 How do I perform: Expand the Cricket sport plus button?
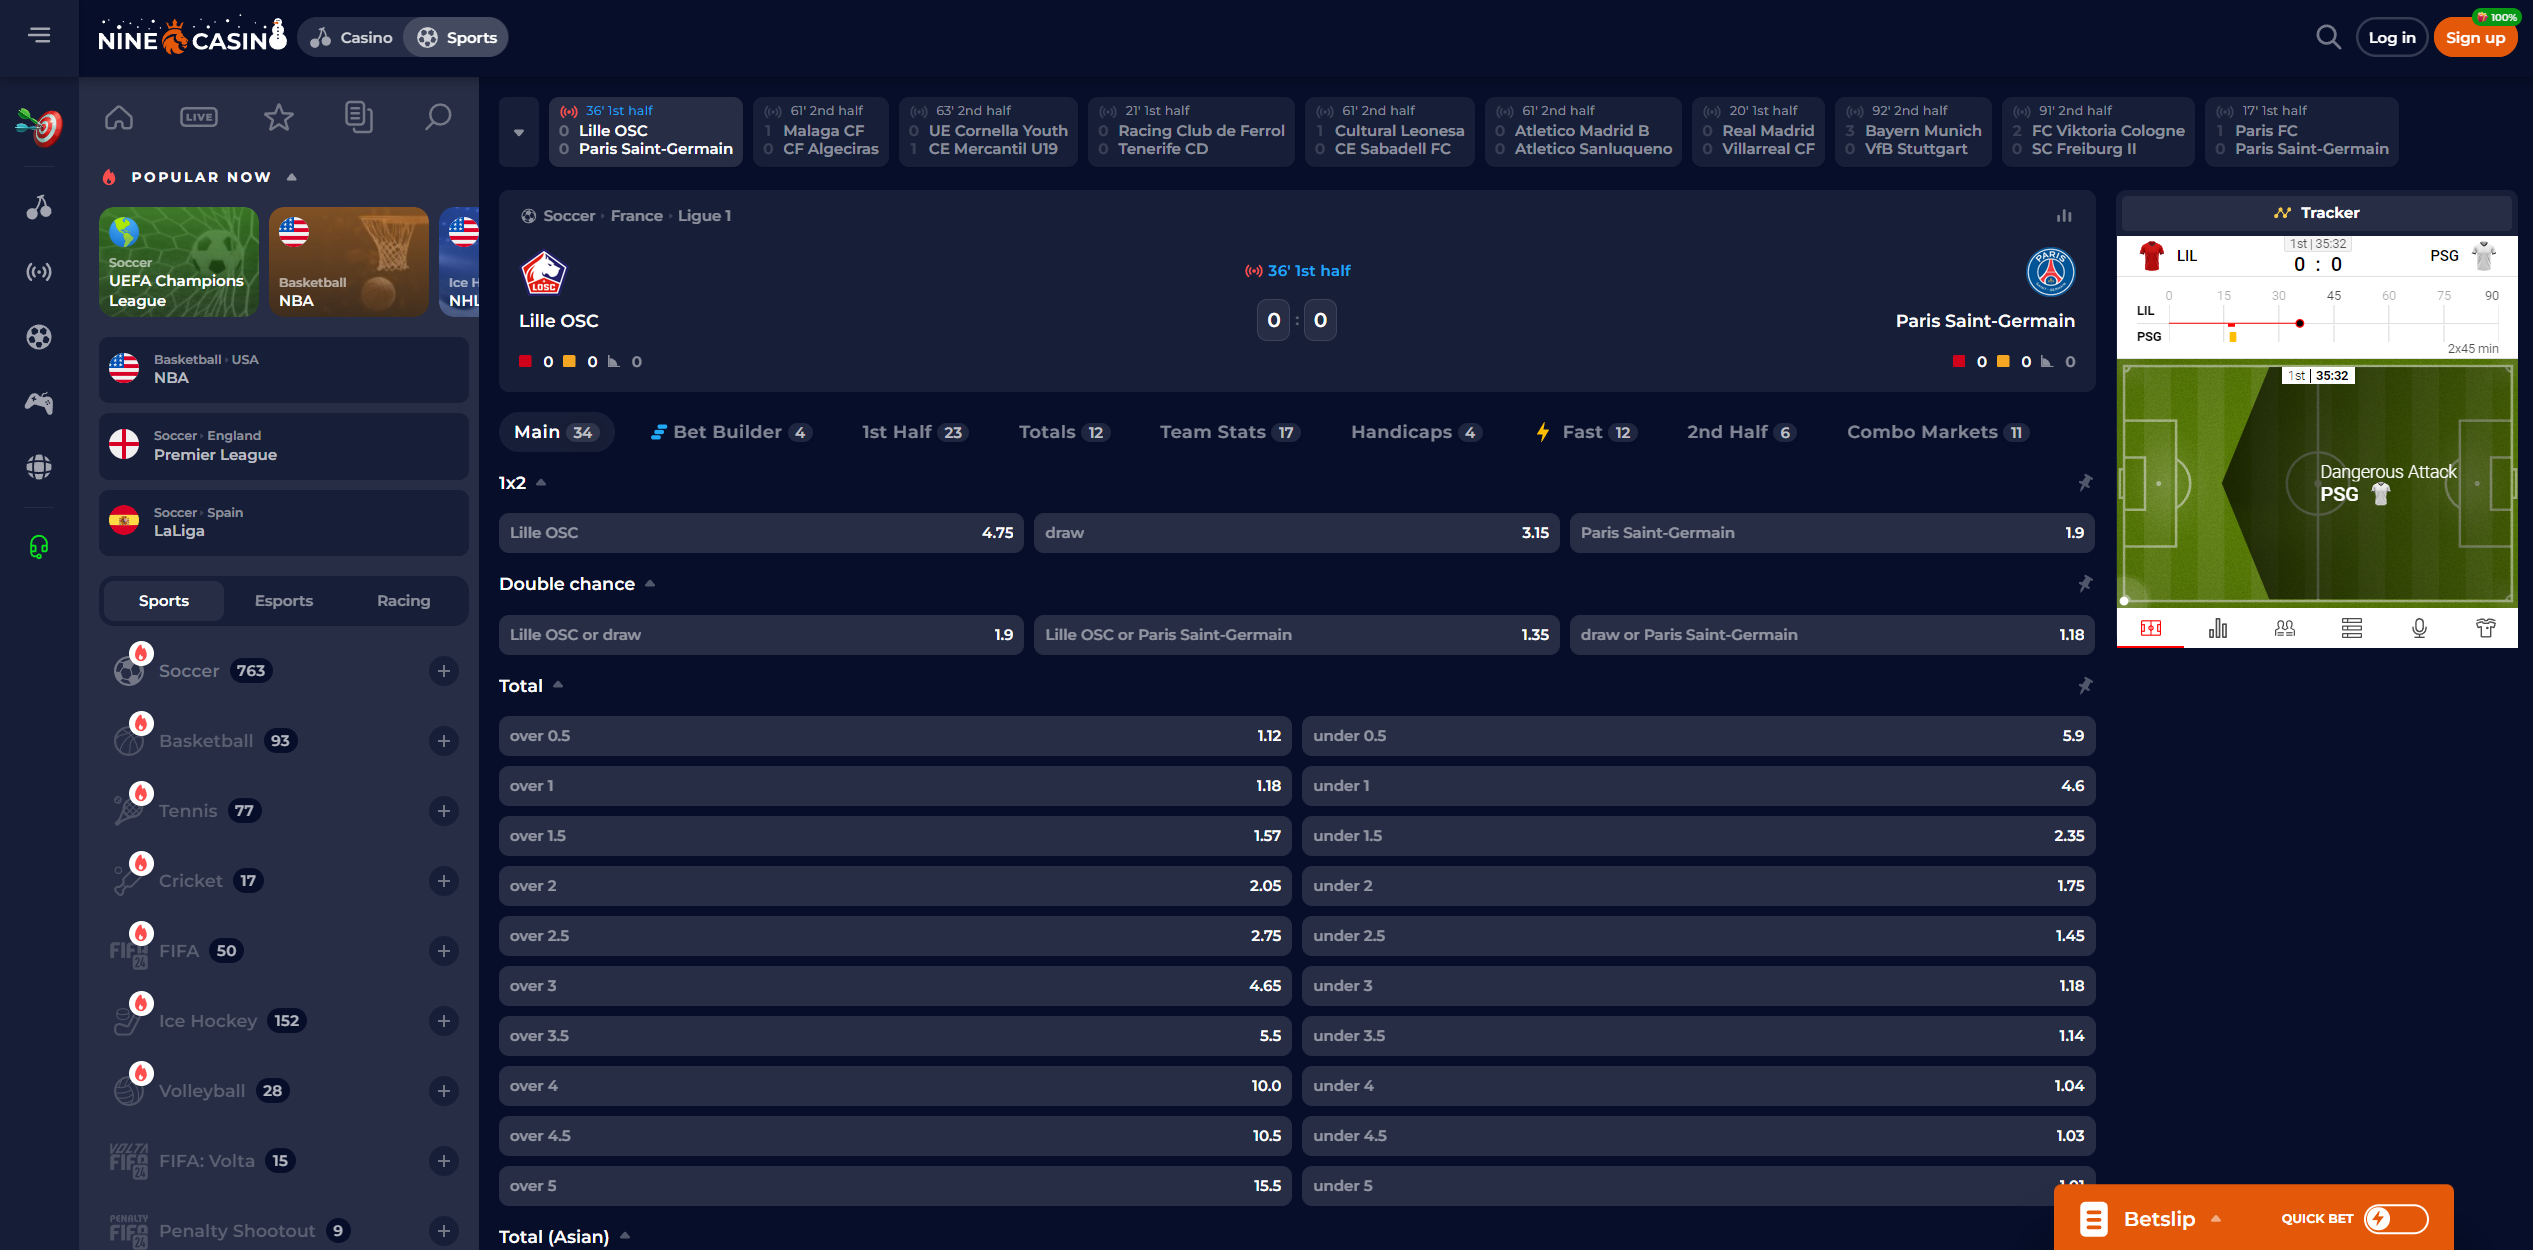coord(444,881)
